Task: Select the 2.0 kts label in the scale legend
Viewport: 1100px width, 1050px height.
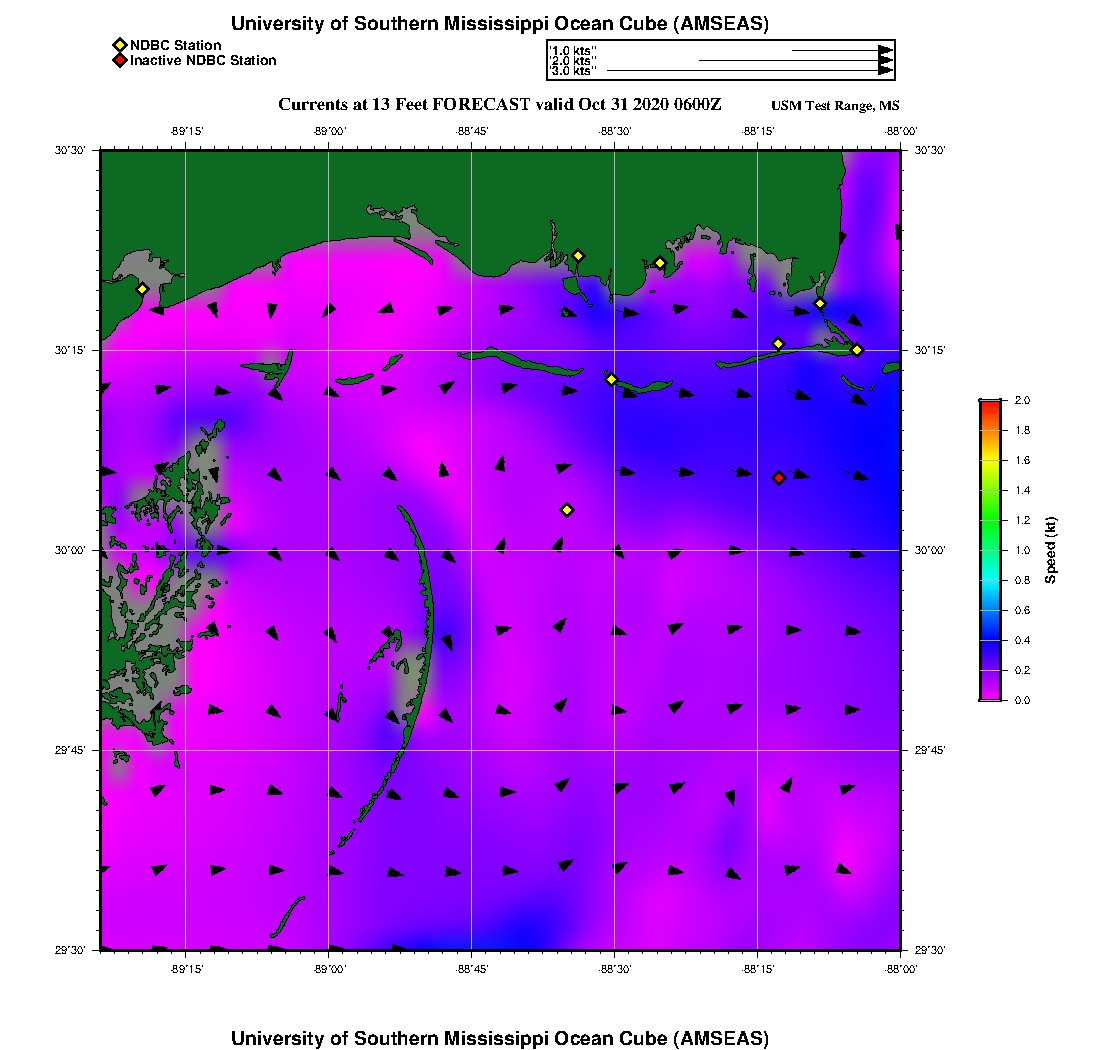Action: 573,61
